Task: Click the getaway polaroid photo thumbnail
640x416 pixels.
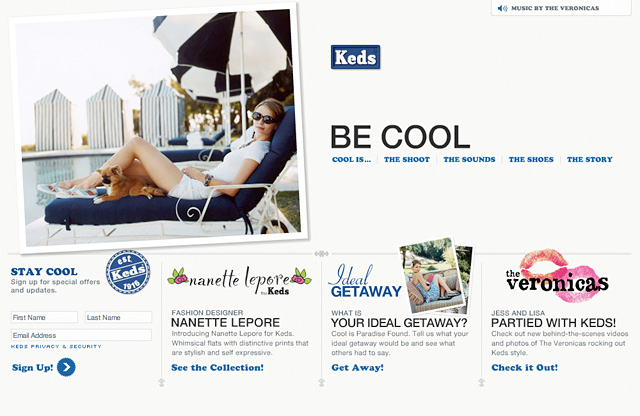Action: tap(435, 277)
